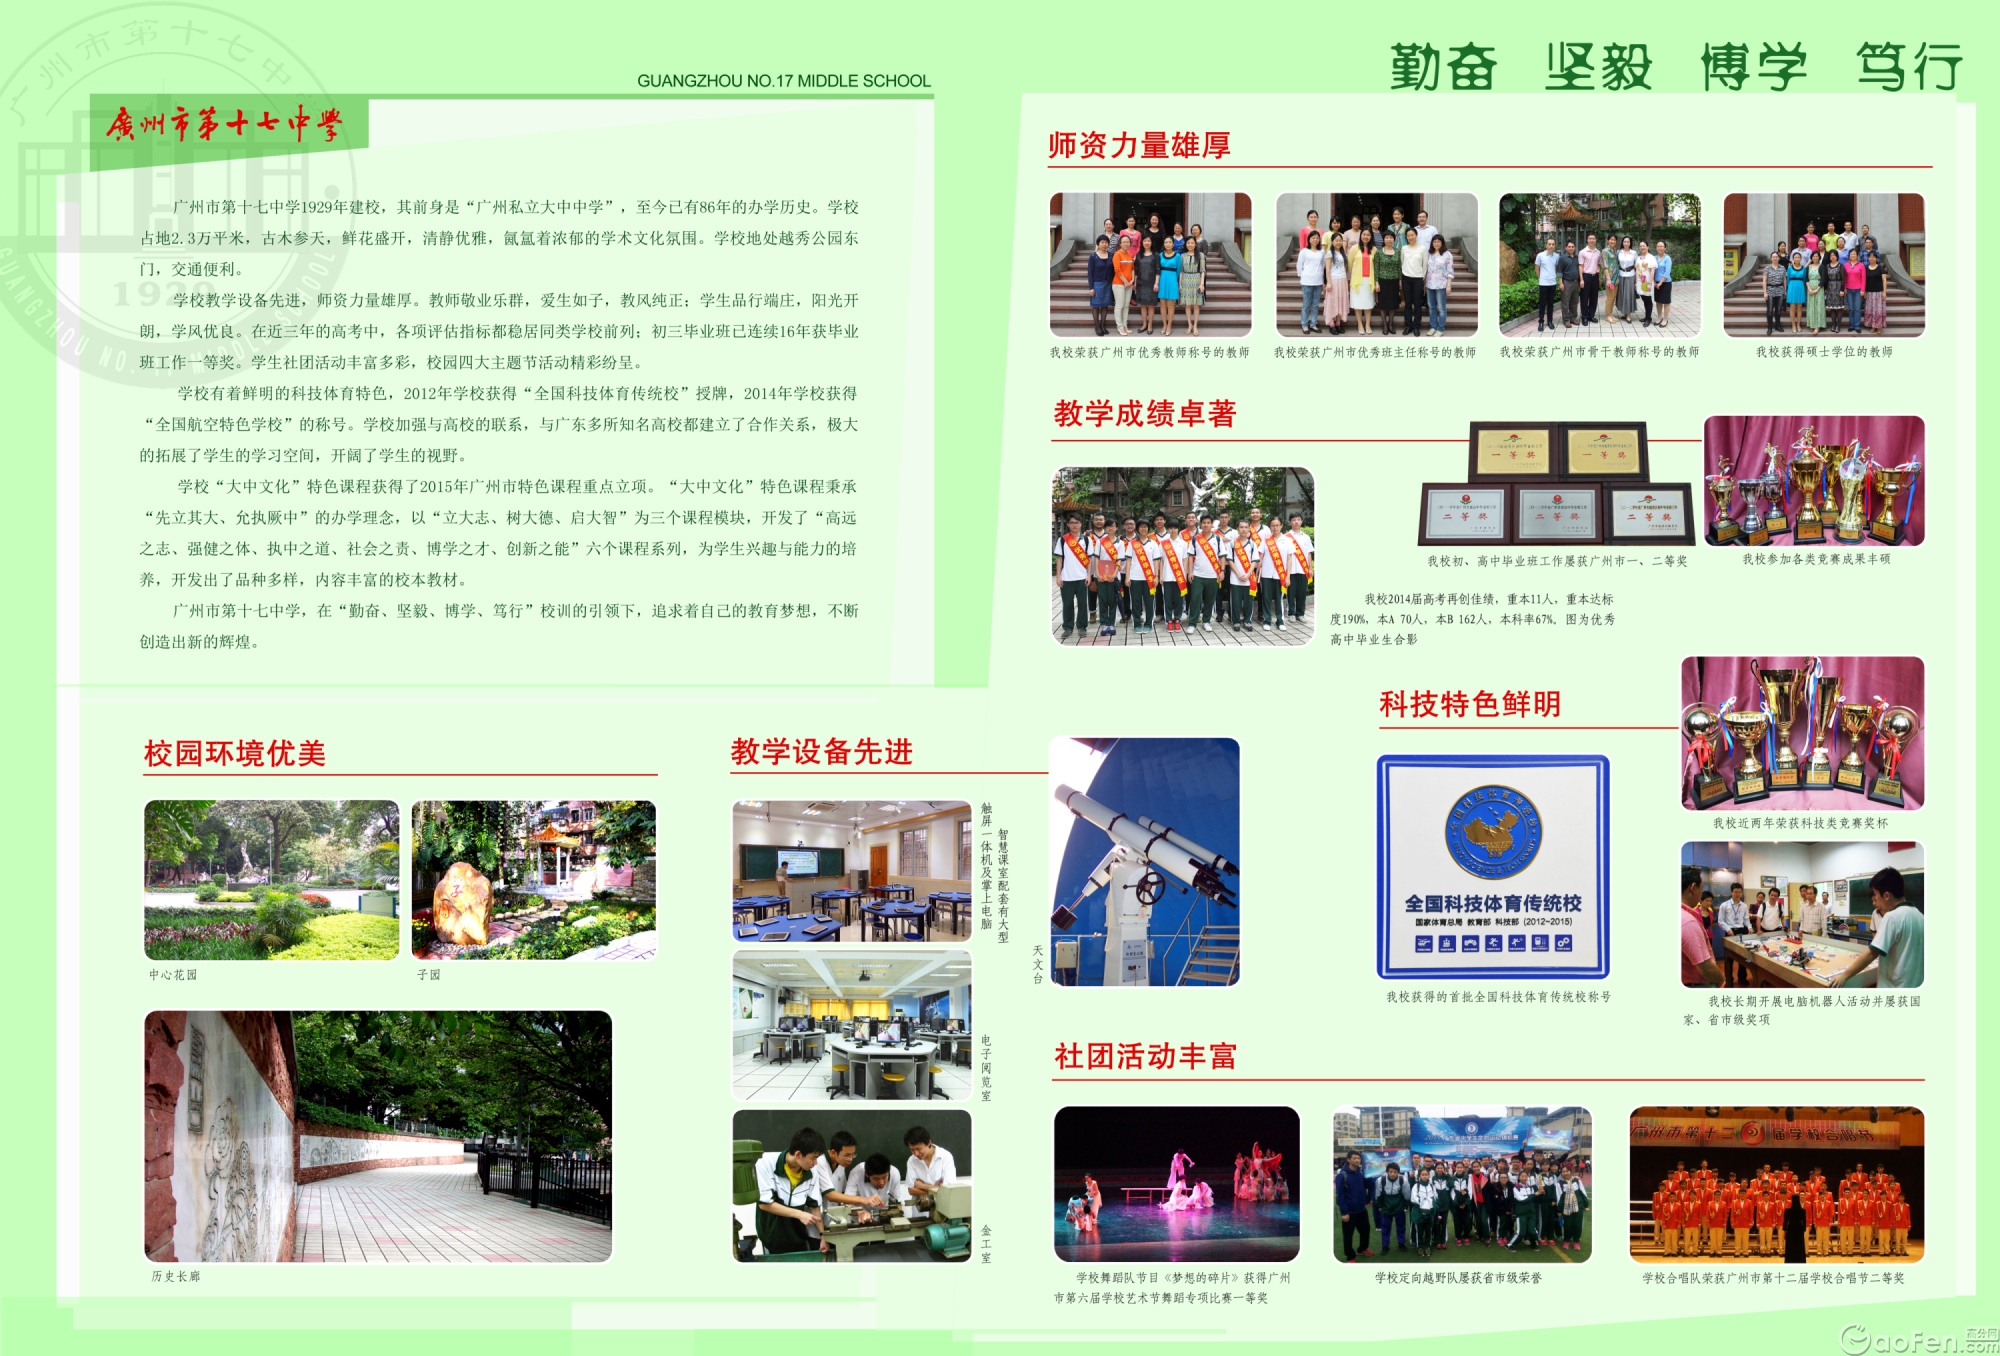
Task: Select the 历史长廊 corridor photo
Action: [x=378, y=1136]
